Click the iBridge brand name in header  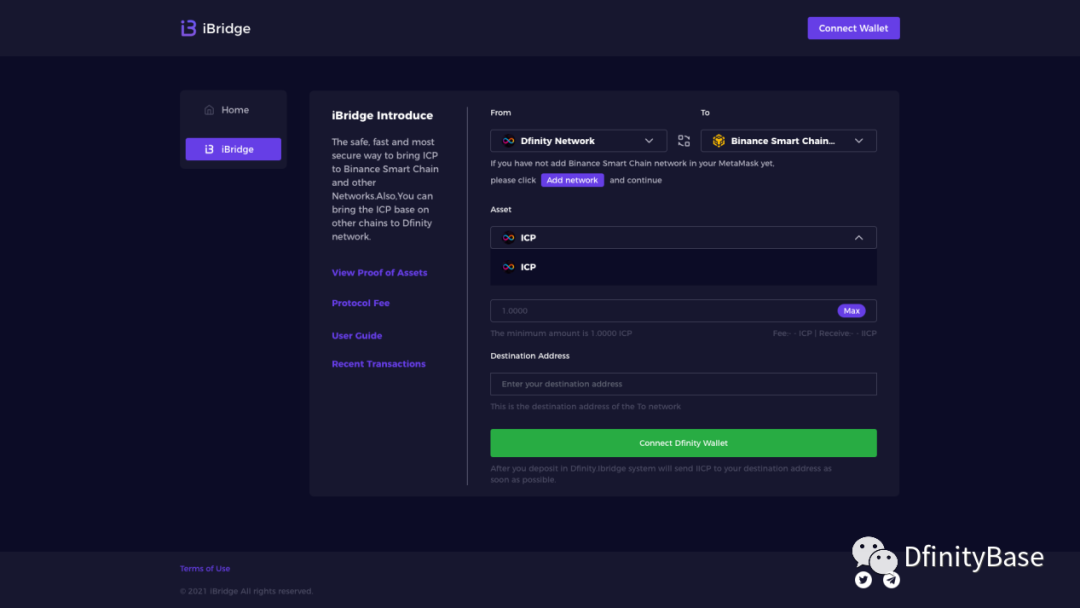click(227, 28)
